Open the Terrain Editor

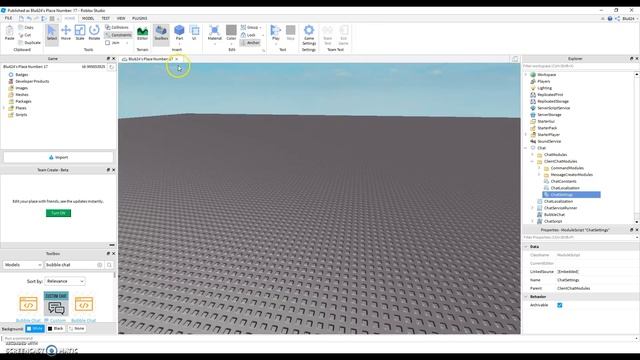point(142,33)
